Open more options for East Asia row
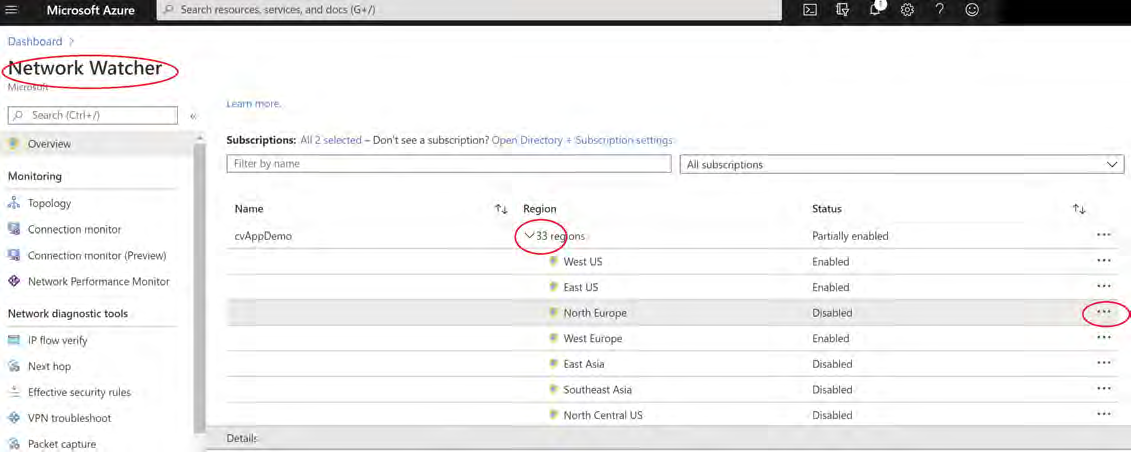 (x=1103, y=363)
